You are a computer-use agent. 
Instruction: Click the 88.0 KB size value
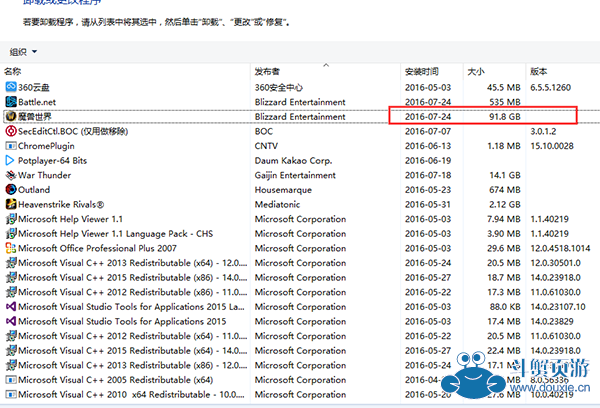pyautogui.click(x=505, y=307)
